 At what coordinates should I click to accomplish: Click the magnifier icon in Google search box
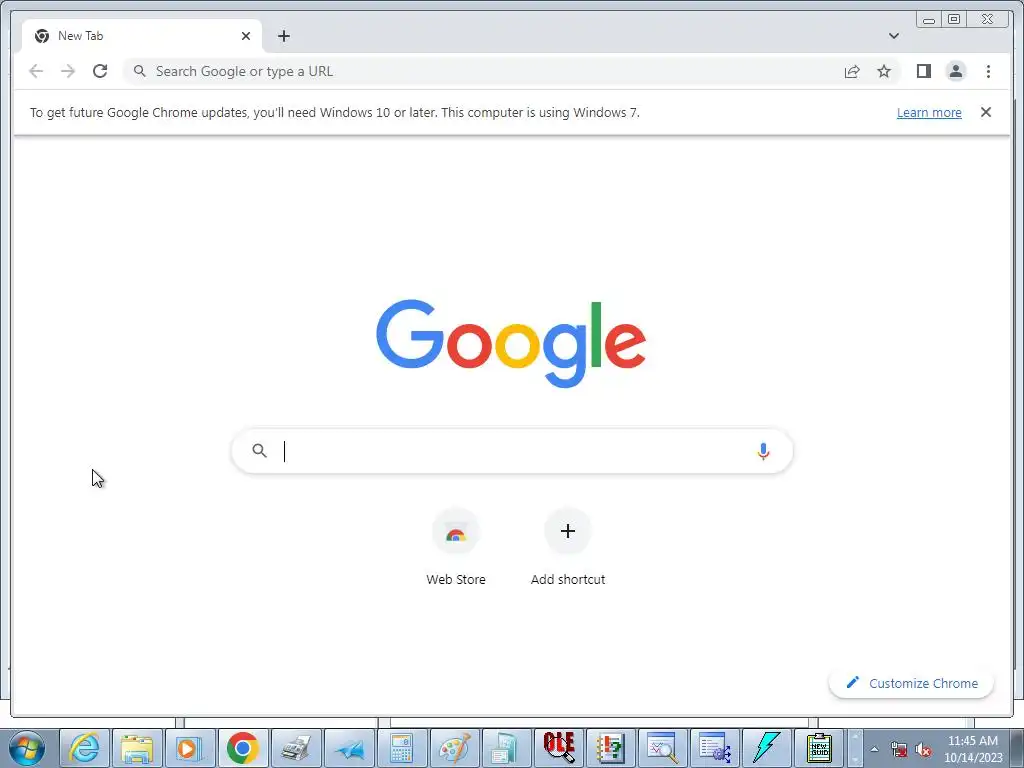[259, 451]
